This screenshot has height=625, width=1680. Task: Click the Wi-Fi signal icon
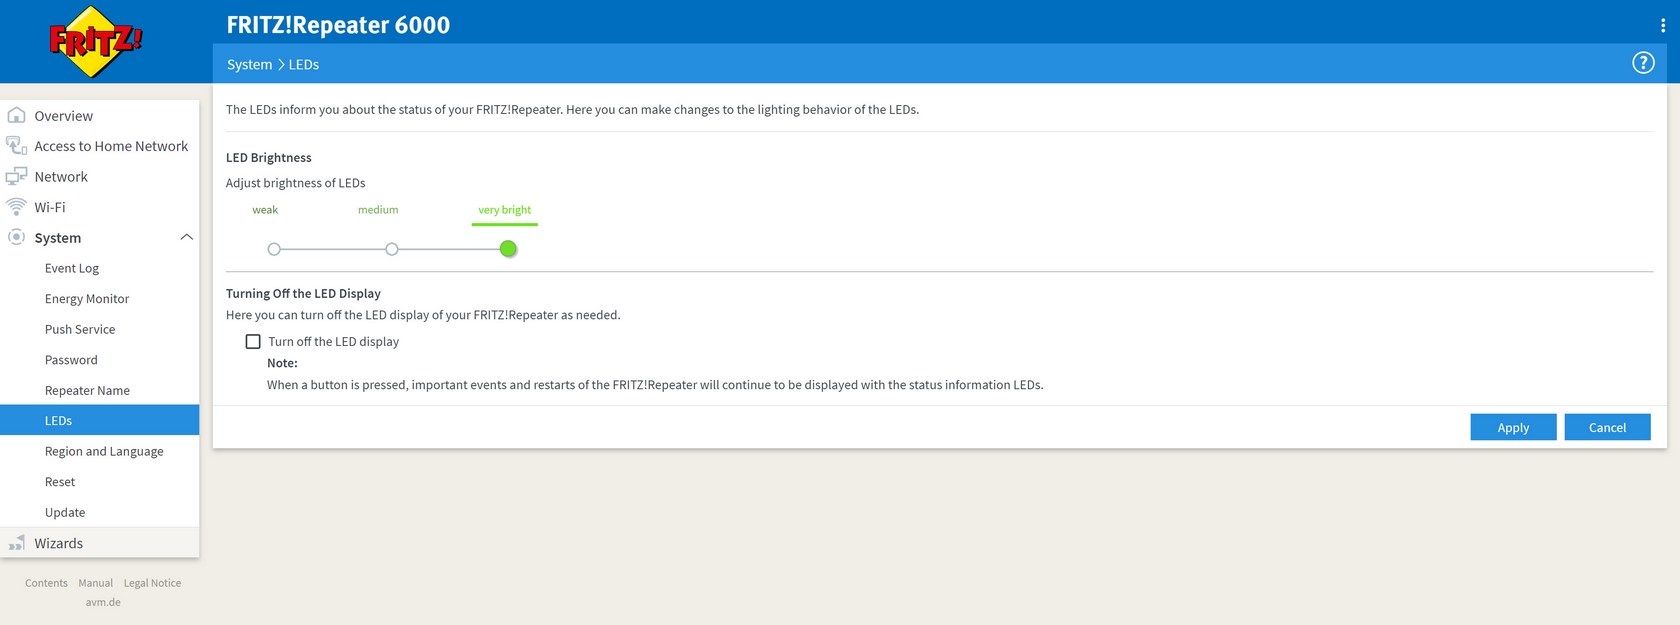tap(16, 207)
